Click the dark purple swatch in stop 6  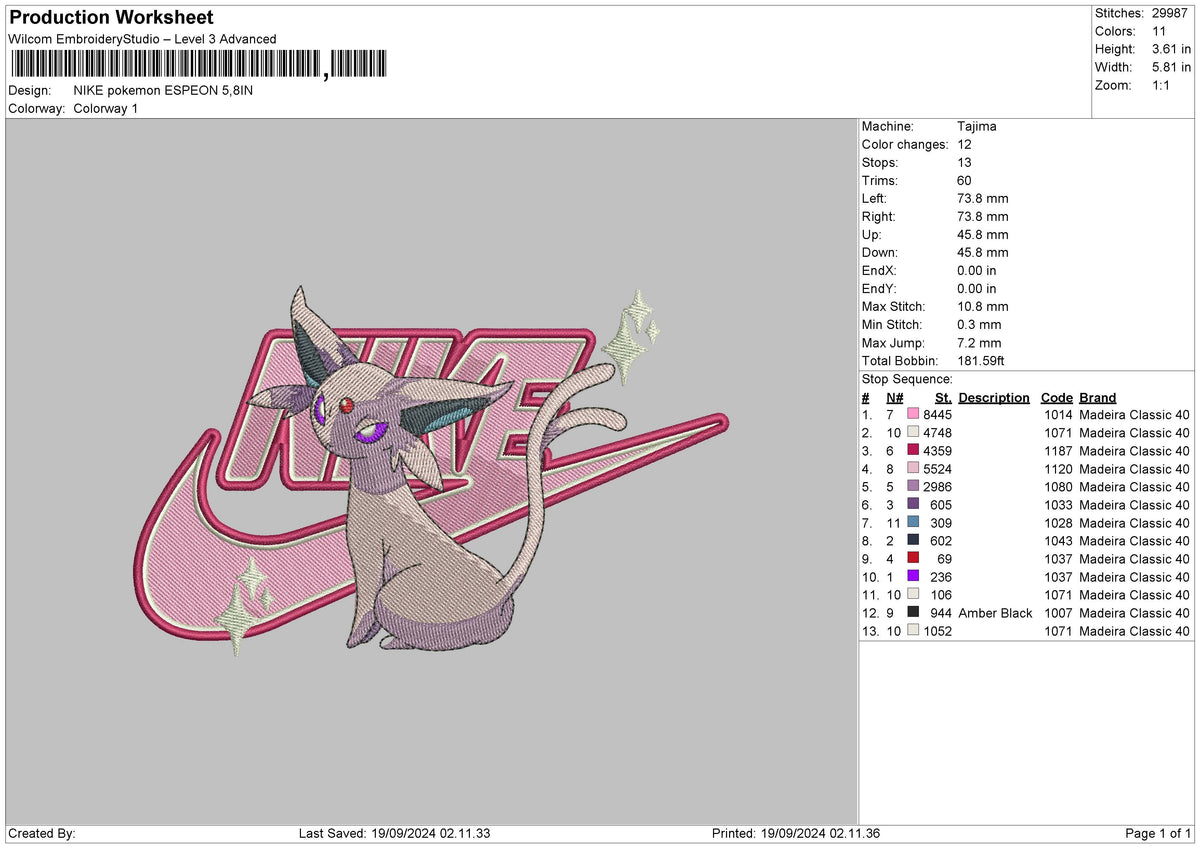pyautogui.click(x=913, y=504)
